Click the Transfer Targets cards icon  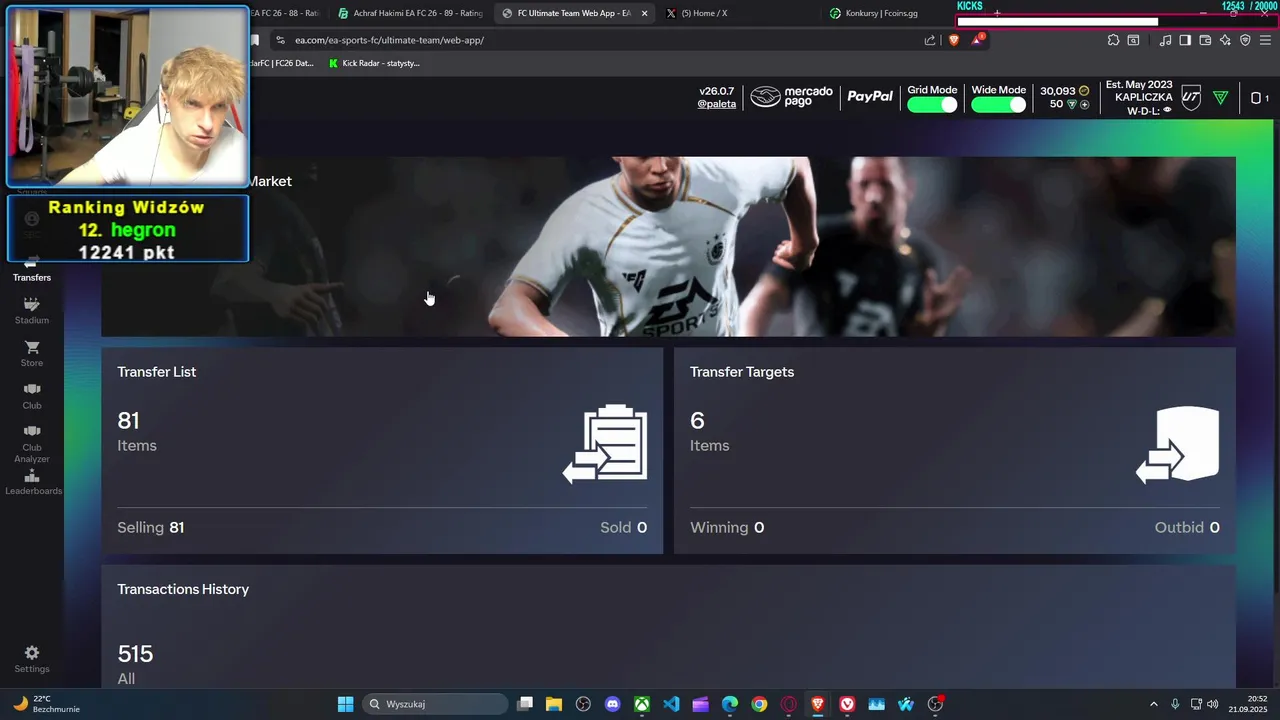pyautogui.click(x=1178, y=444)
